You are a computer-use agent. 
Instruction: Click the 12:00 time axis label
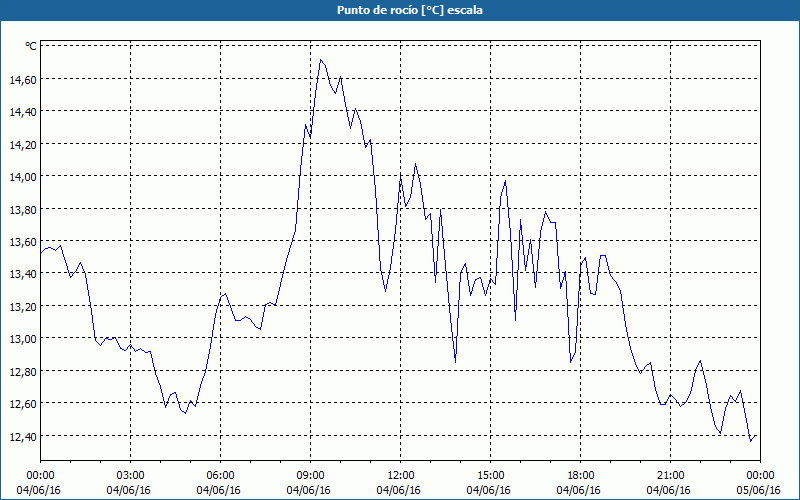(x=401, y=476)
